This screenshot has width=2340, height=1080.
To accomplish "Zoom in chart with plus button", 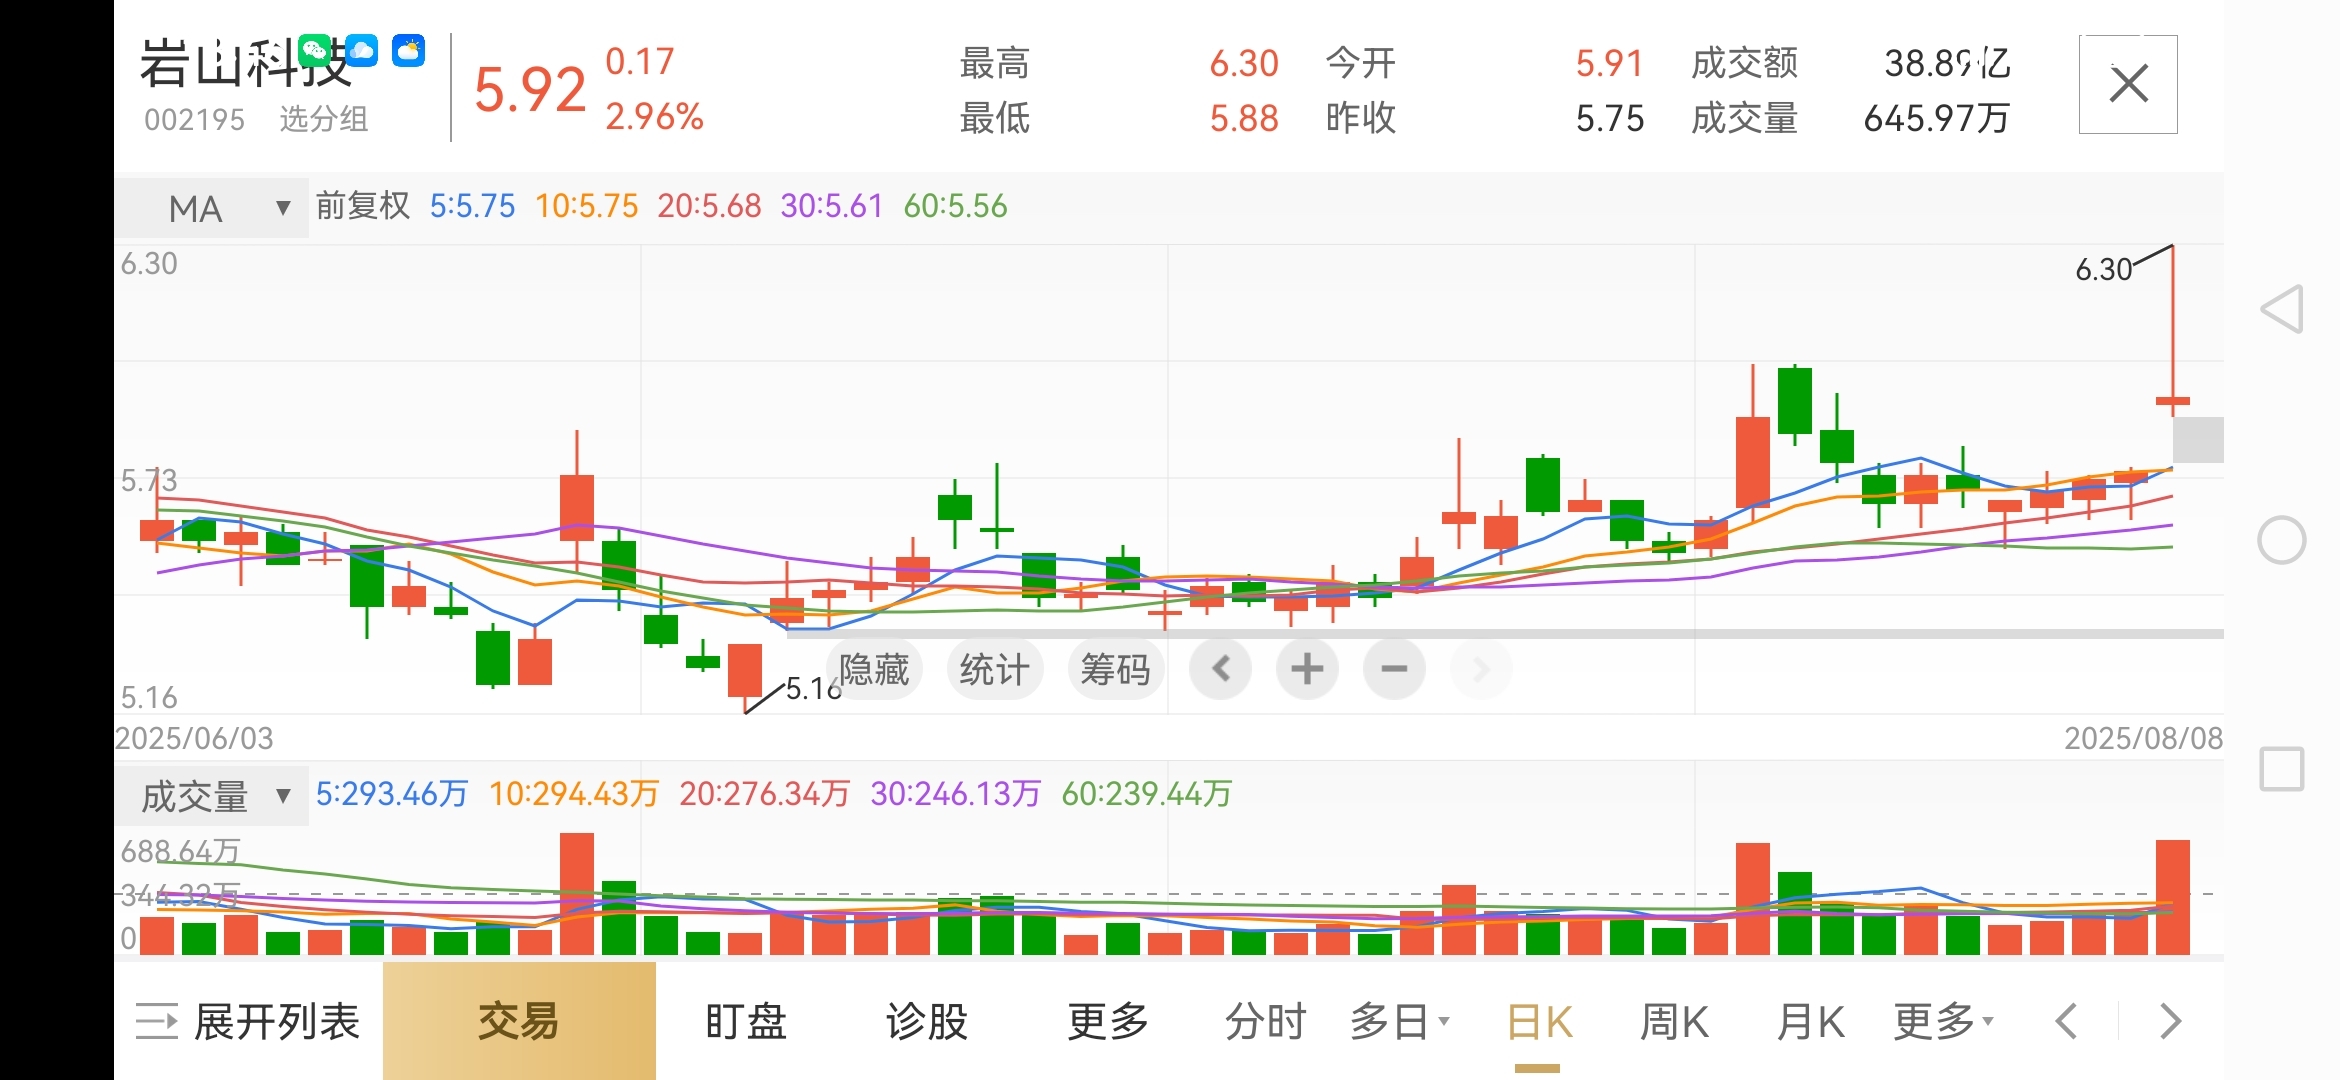I will pos(1307,669).
